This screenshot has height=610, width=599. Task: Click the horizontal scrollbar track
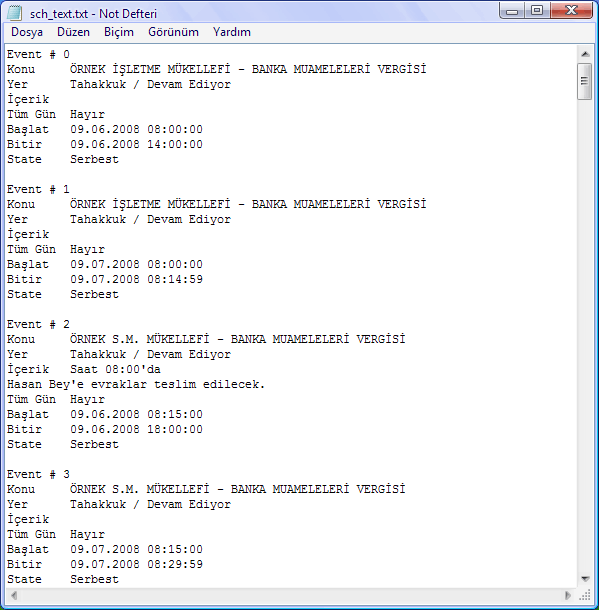[x=291, y=595]
